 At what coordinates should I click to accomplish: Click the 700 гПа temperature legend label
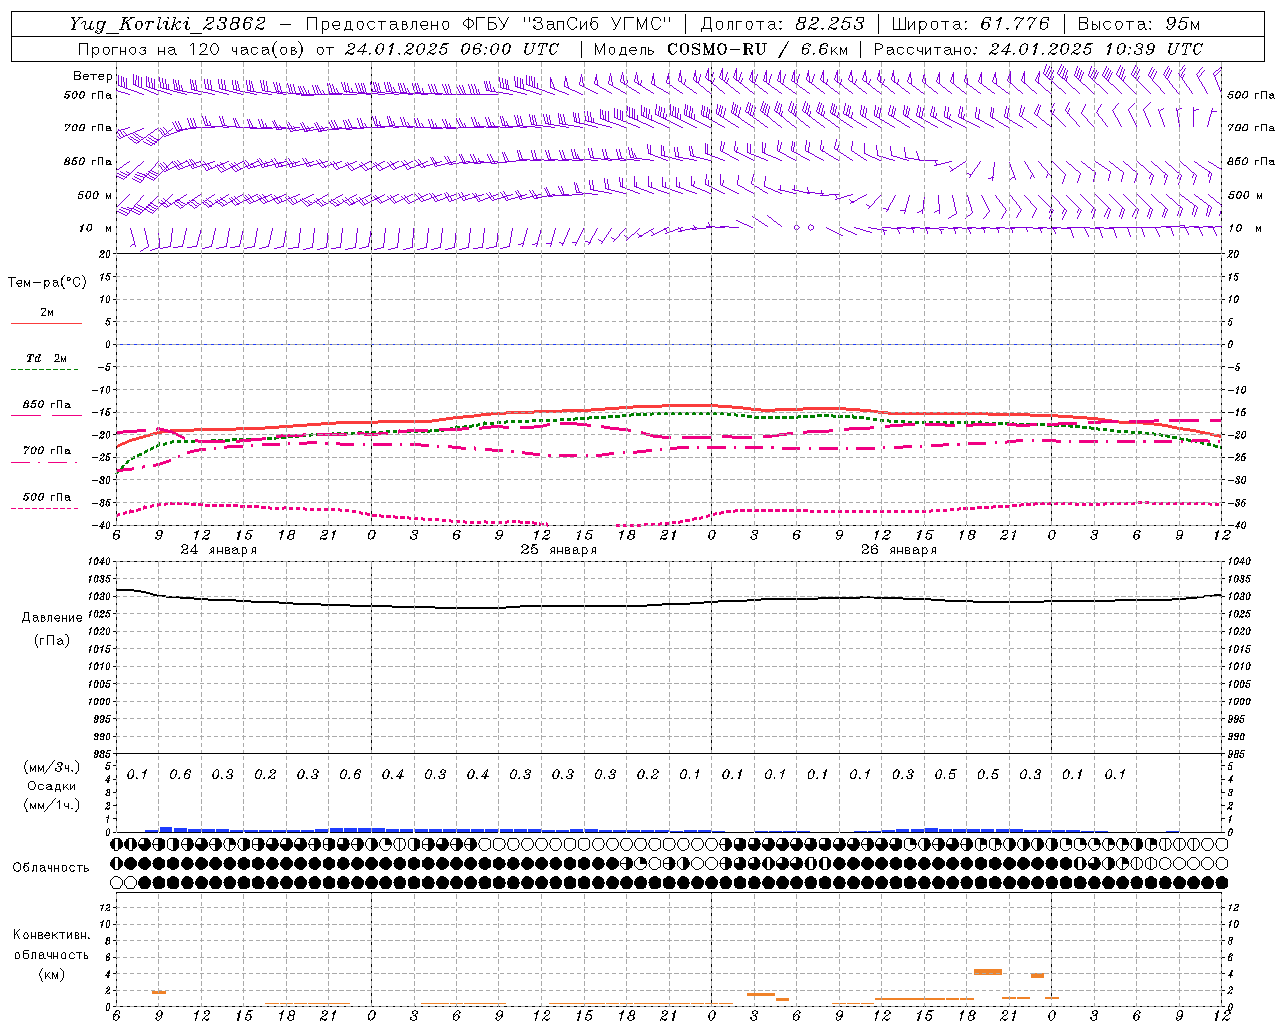pos(47,451)
